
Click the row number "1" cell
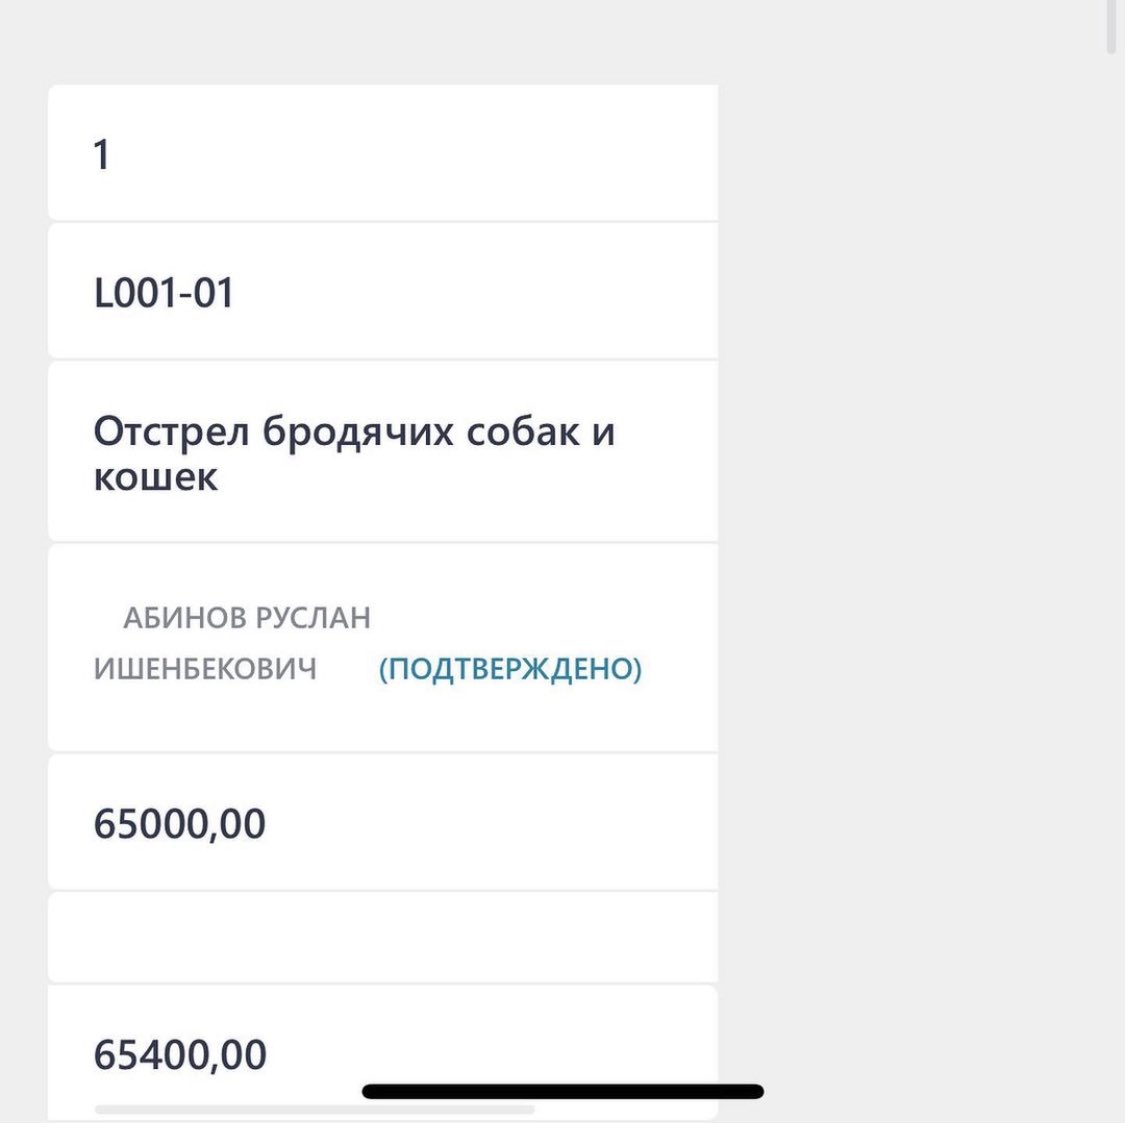(101, 155)
